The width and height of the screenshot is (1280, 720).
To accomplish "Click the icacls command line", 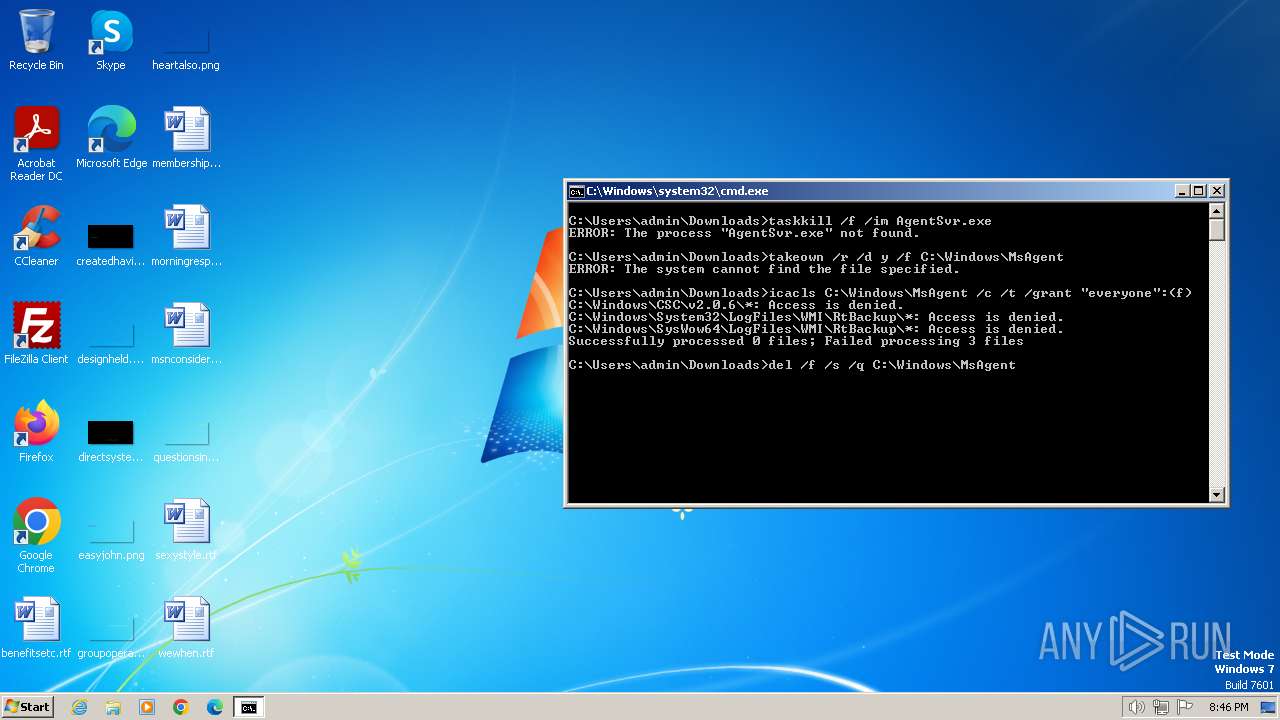I will pos(880,293).
